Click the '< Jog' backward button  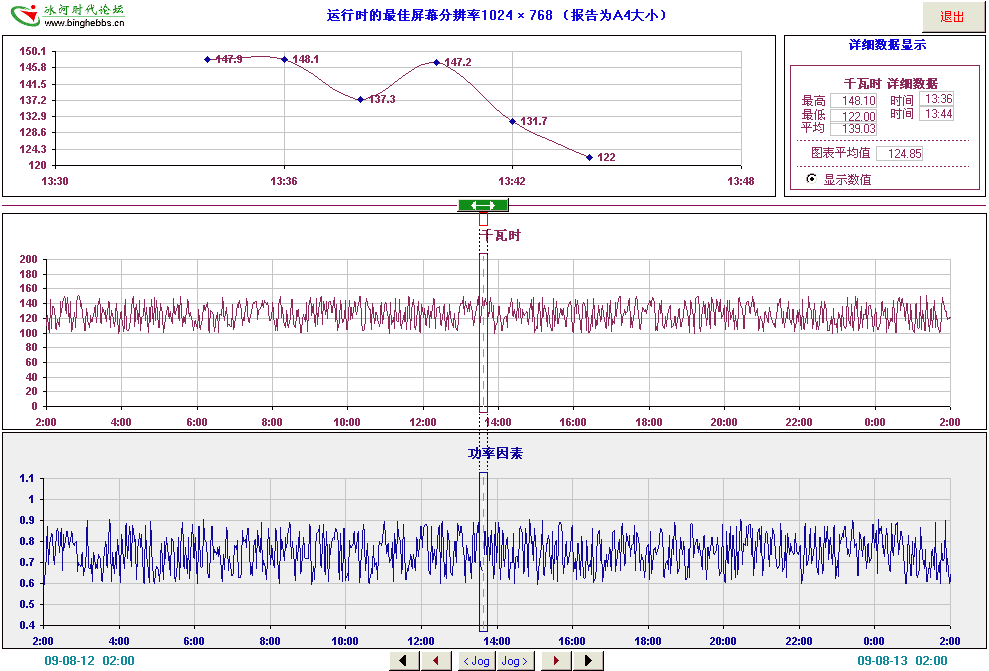click(476, 661)
